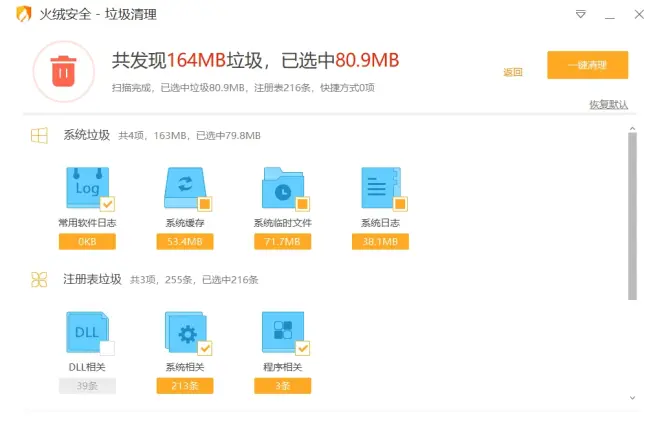Click the DLL相关 file icon
660x432 pixels.
87,332
